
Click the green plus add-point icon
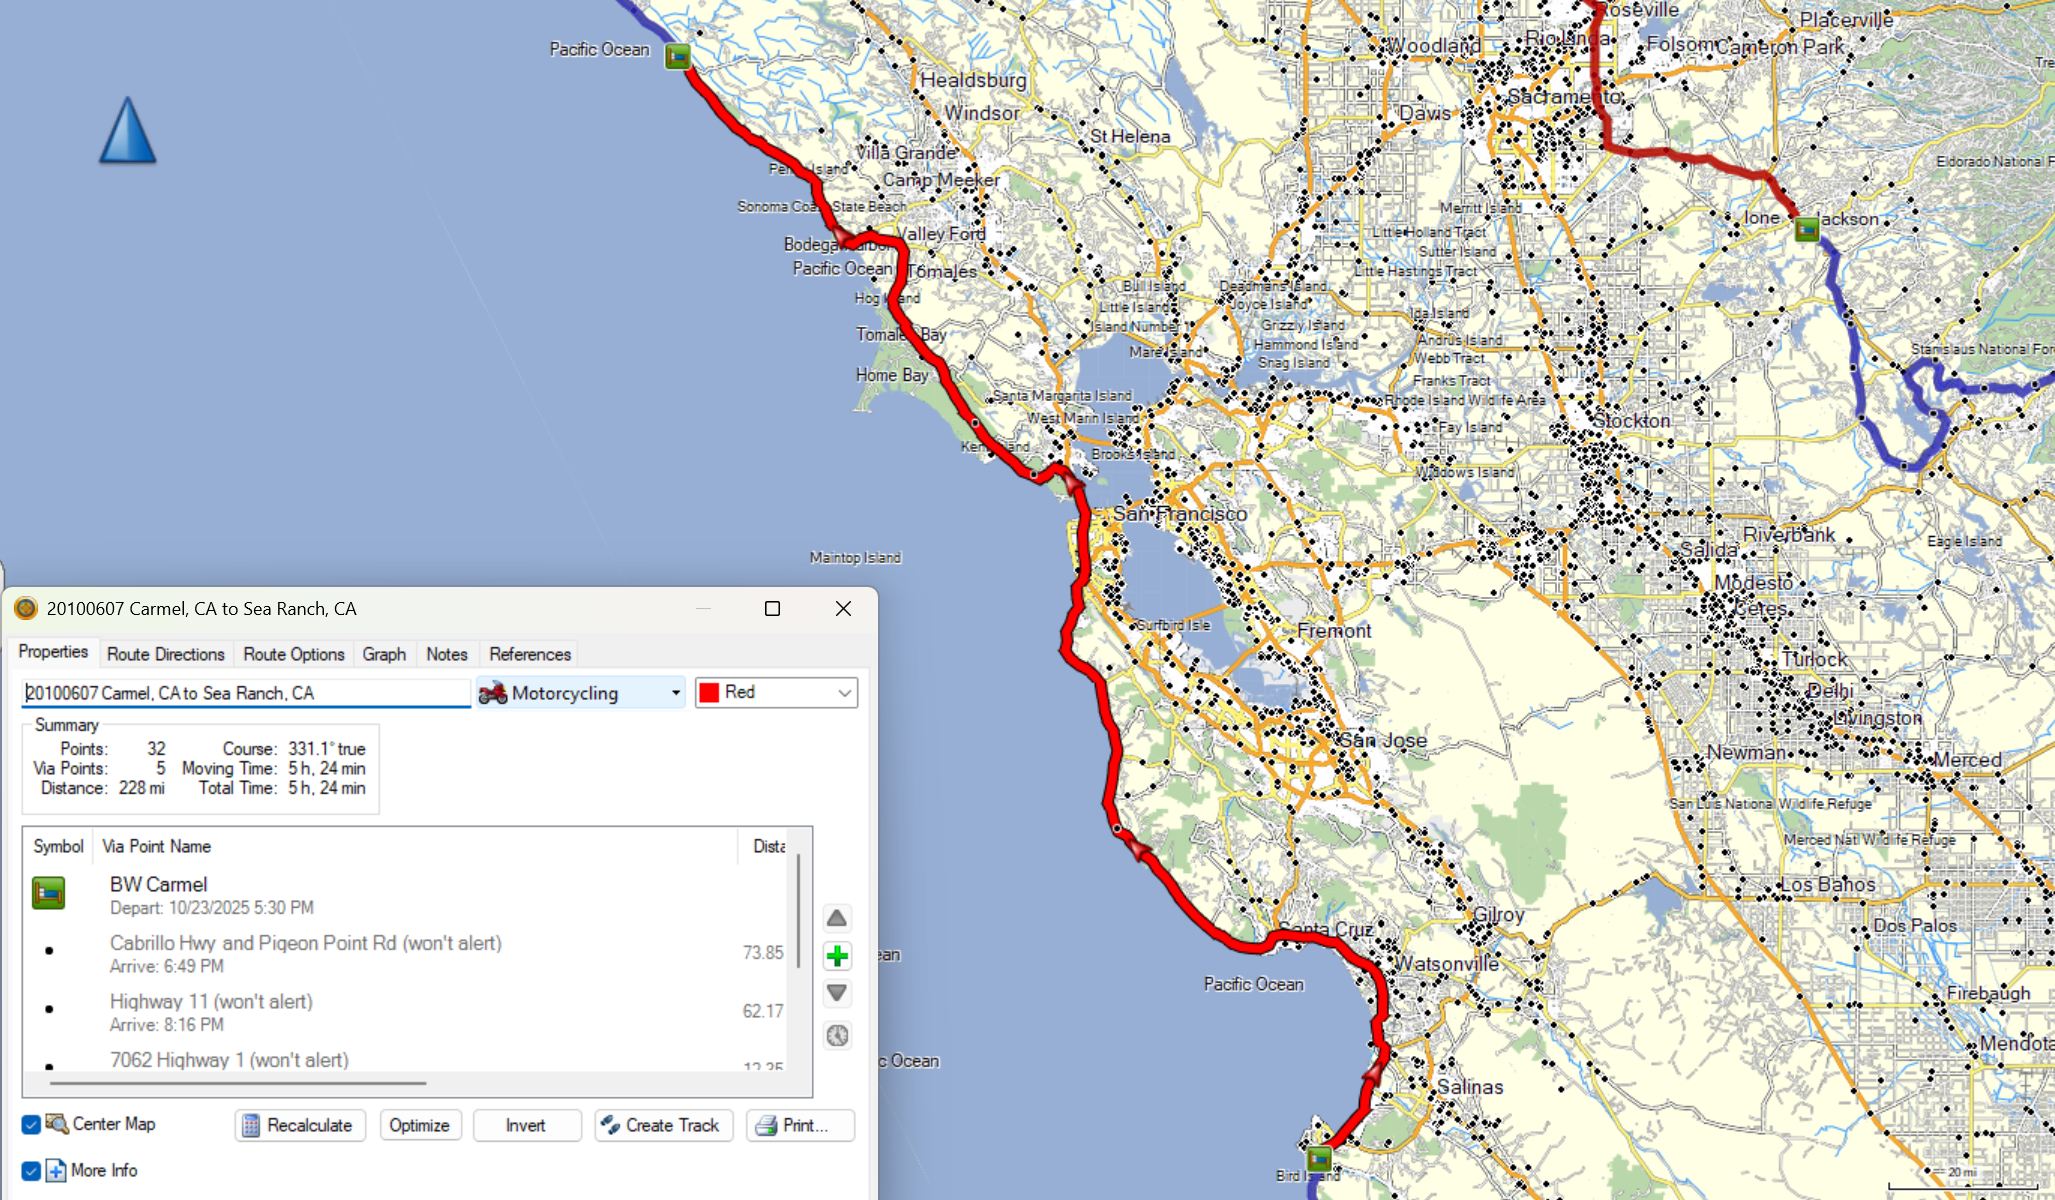click(837, 957)
